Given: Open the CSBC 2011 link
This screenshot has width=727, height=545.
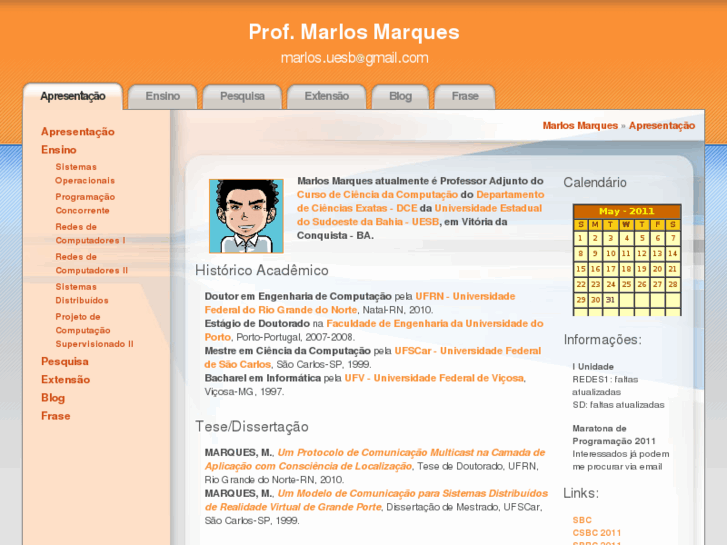Looking at the screenshot, I should (x=597, y=533).
